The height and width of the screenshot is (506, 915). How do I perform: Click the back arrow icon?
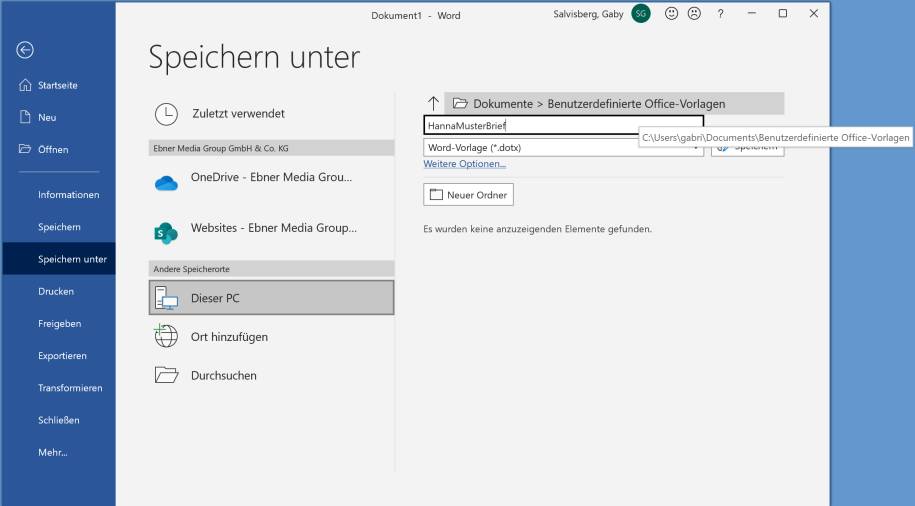pyautogui.click(x=25, y=50)
